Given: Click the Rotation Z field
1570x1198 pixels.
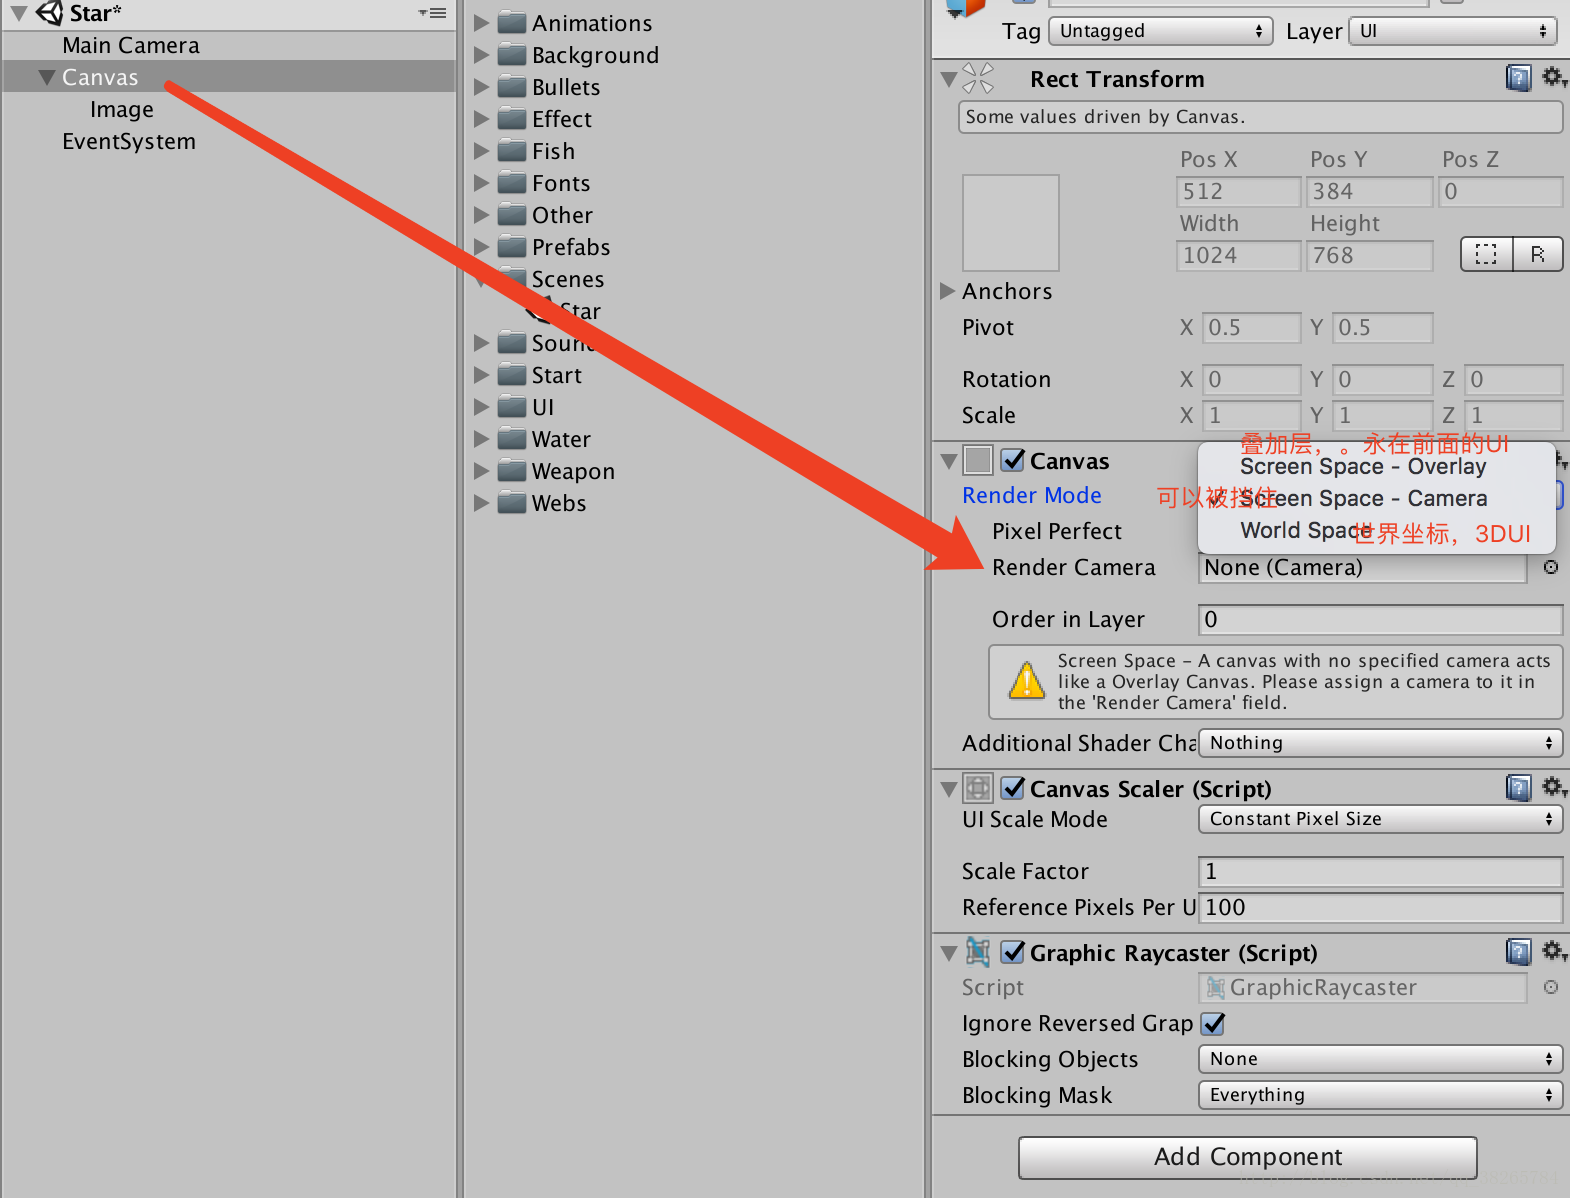Looking at the screenshot, I should point(1513,379).
